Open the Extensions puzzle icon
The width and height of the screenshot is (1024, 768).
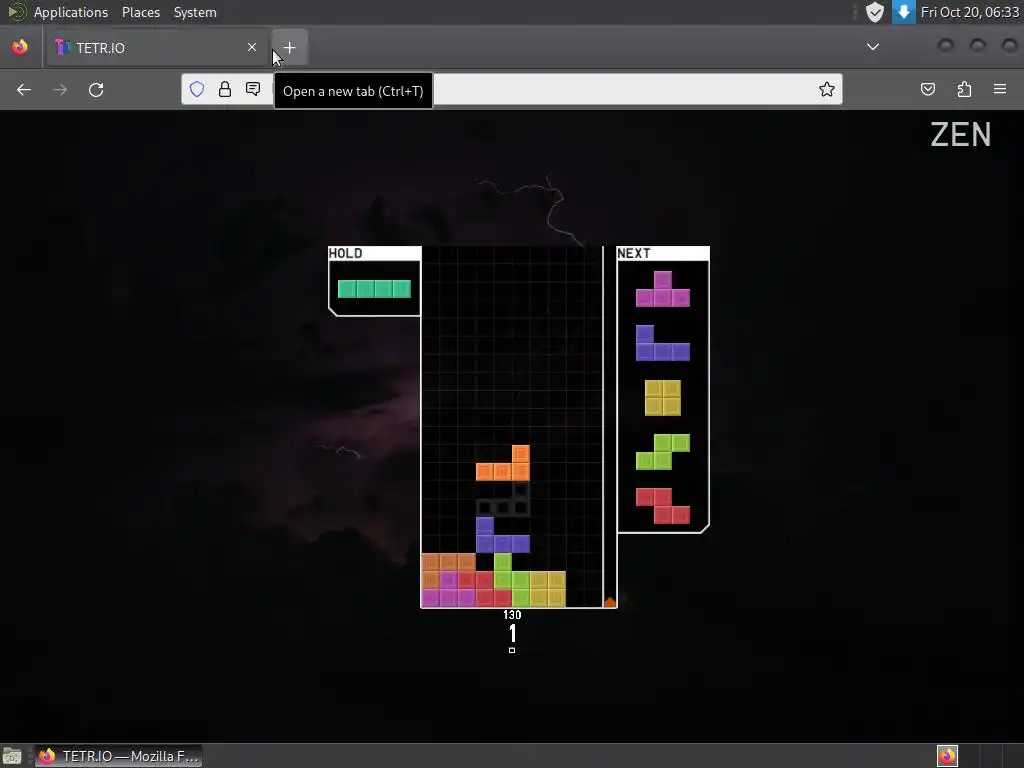coord(964,89)
